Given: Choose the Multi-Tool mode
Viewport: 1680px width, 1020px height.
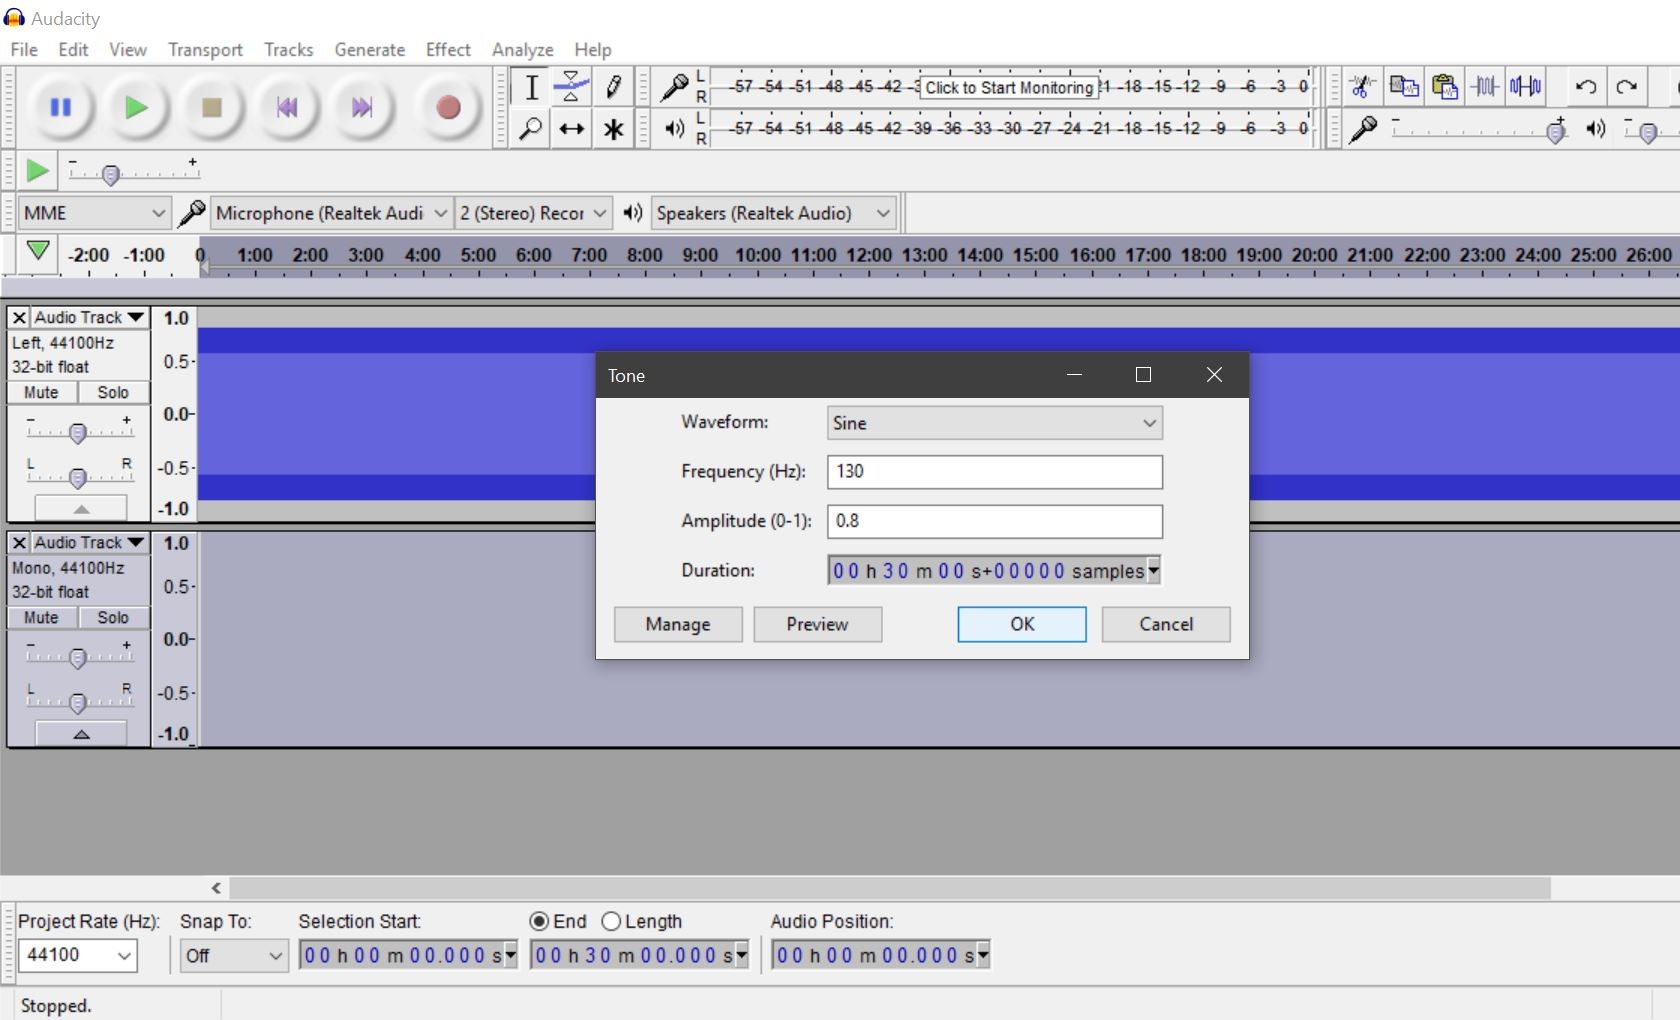Looking at the screenshot, I should point(613,128).
